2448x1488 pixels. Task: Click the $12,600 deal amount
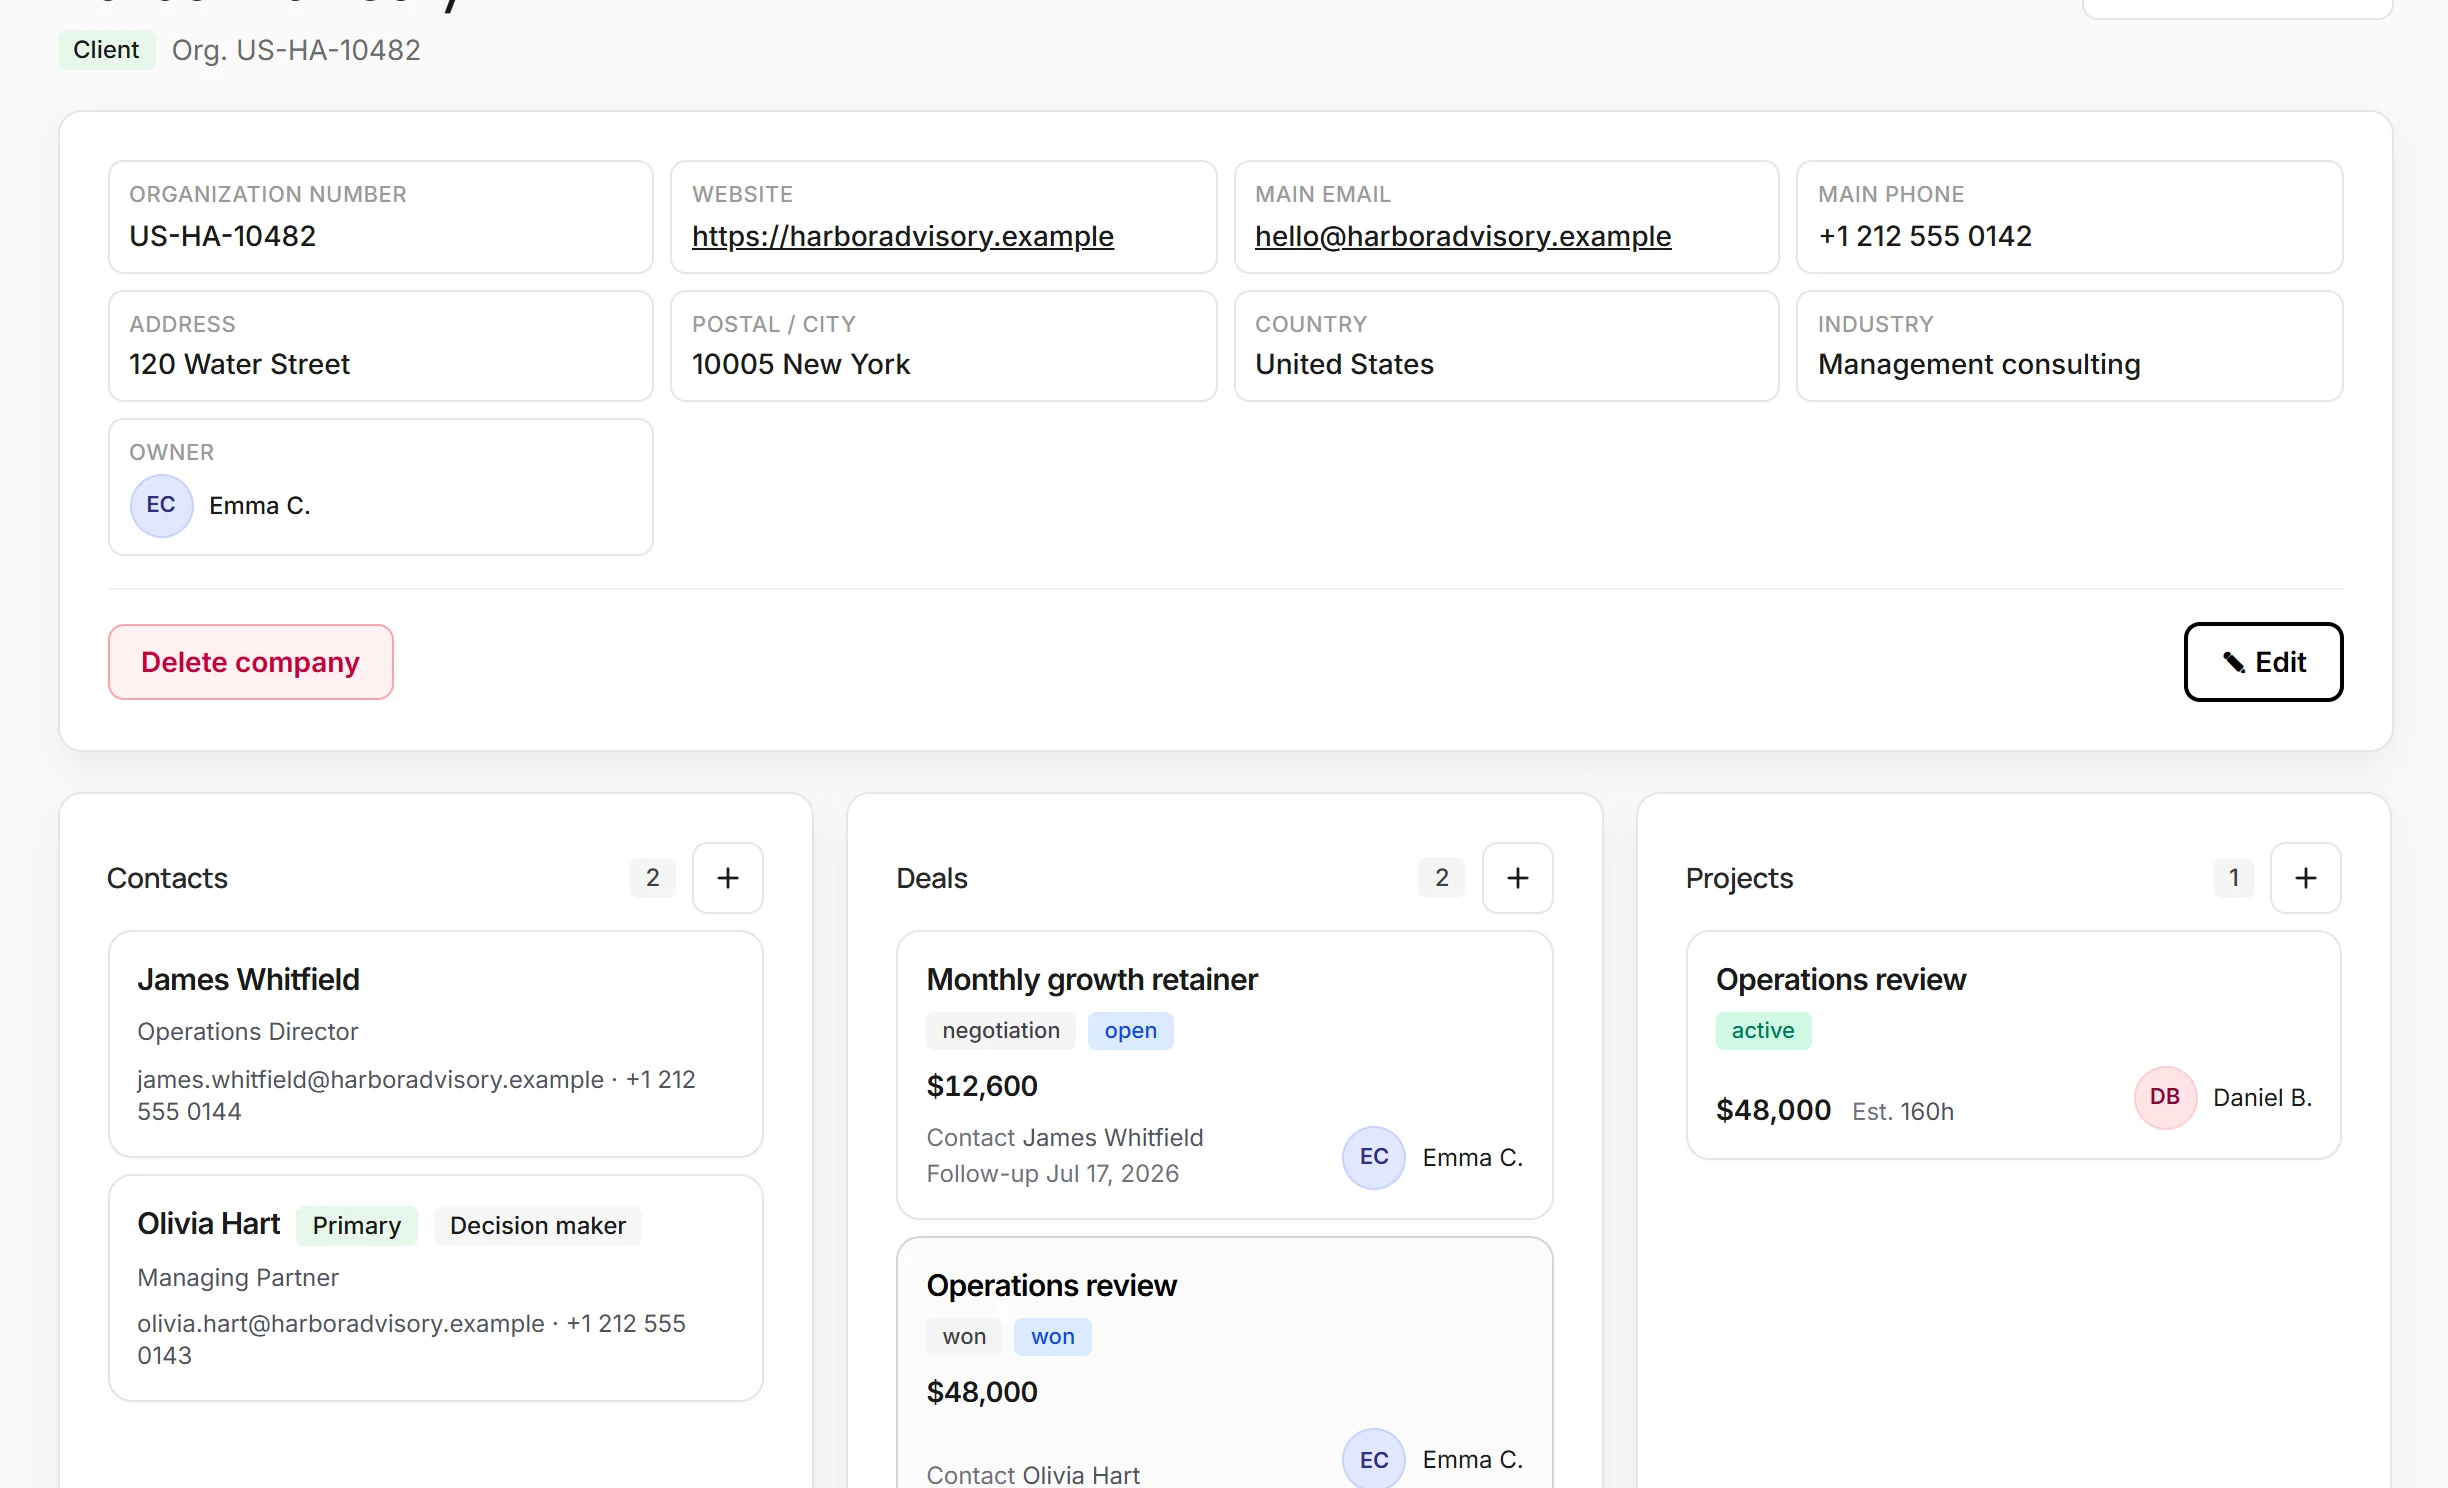coord(981,1086)
